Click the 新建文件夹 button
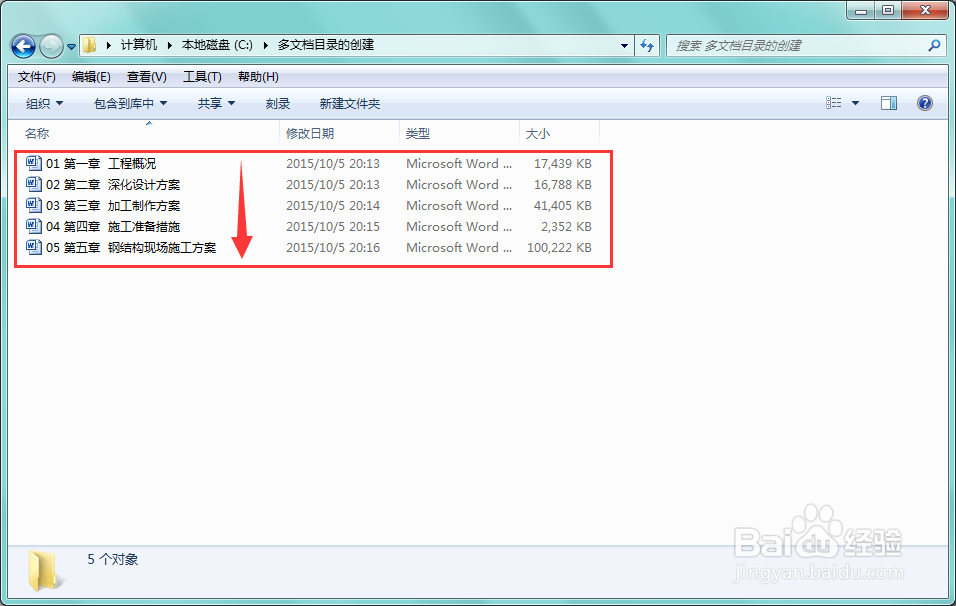The image size is (956, 606). tap(350, 103)
